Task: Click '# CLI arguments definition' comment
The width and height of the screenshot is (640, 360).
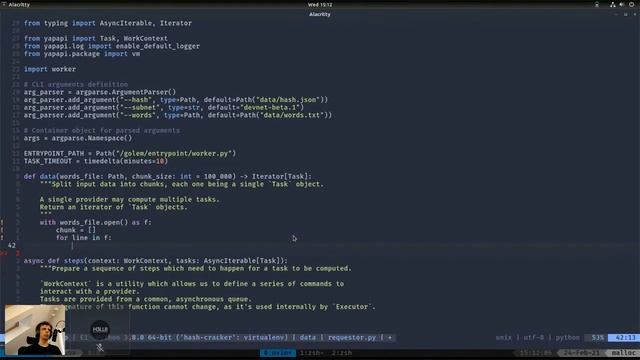Action: pyautogui.click(x=76, y=84)
